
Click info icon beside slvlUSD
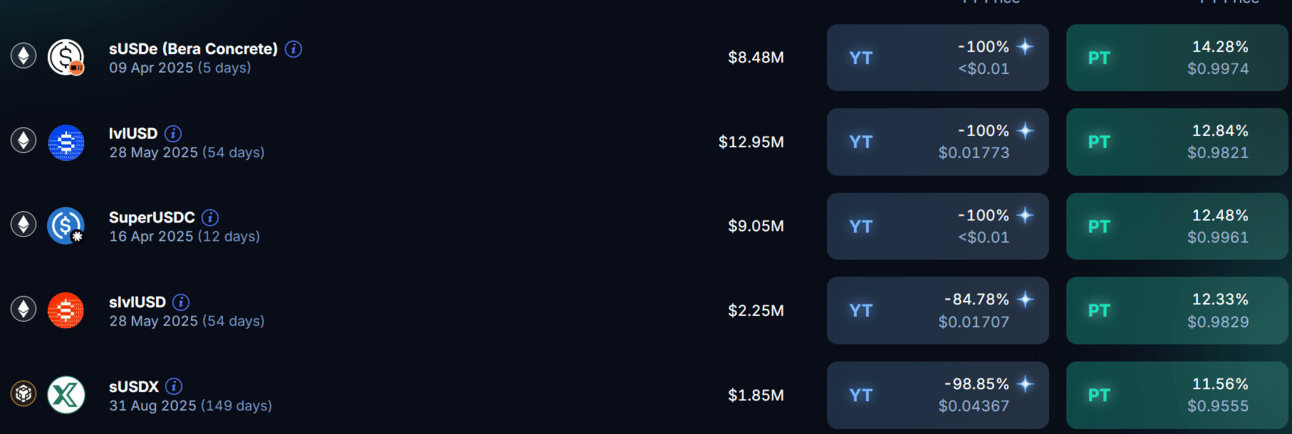pos(181,302)
